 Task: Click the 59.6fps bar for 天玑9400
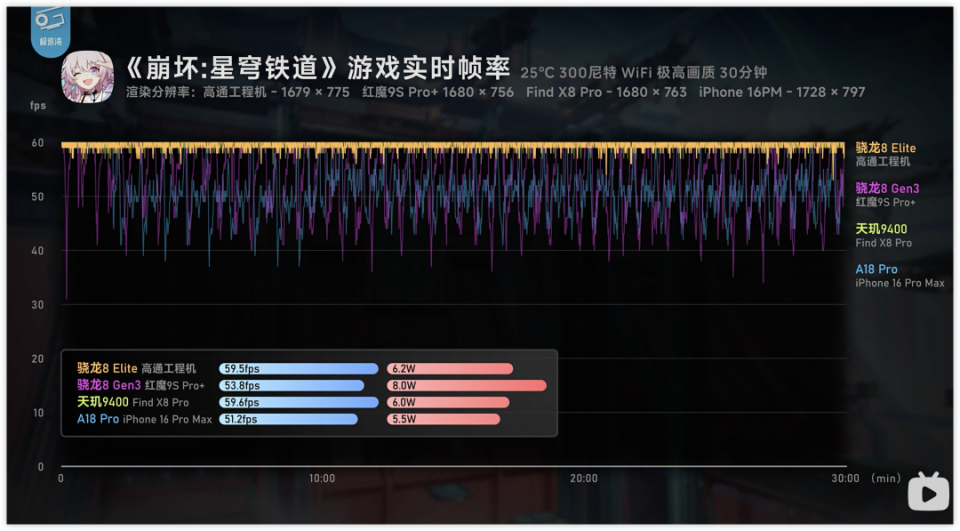click(299, 402)
